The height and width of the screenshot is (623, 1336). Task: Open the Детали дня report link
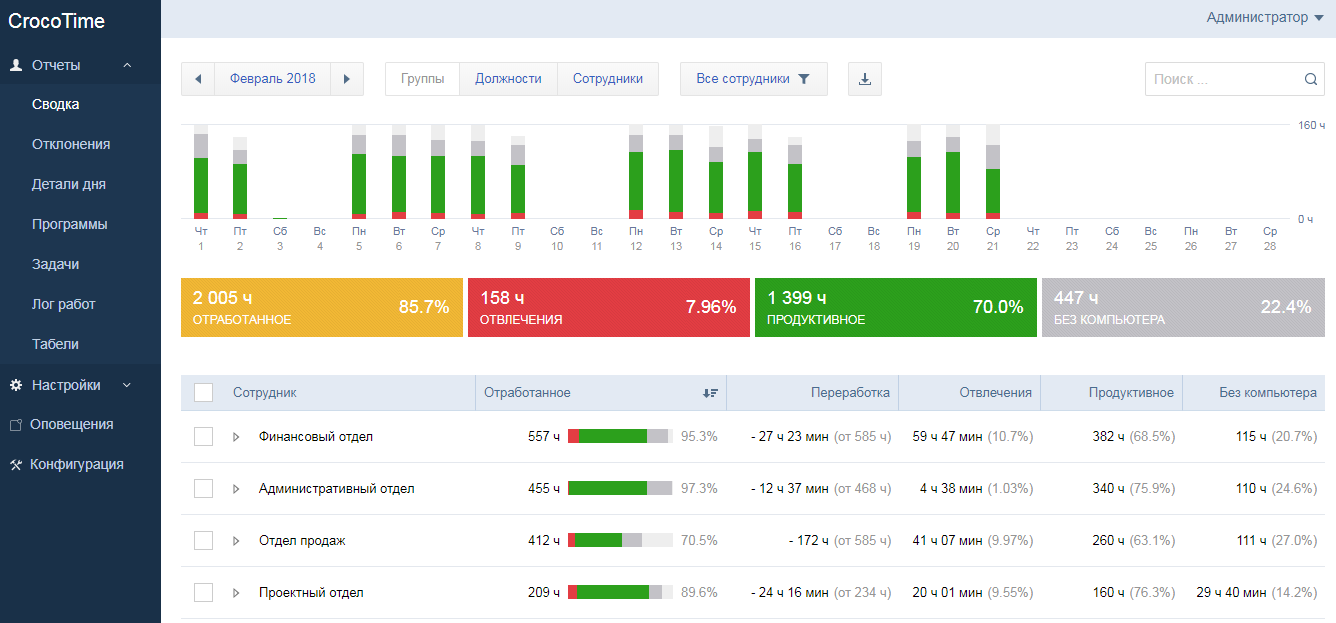point(68,184)
